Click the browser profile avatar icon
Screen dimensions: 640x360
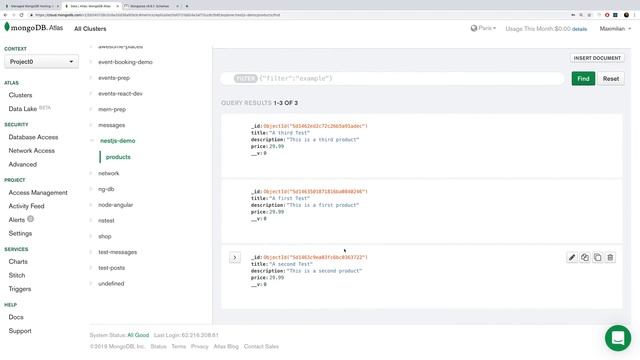coord(626,15)
